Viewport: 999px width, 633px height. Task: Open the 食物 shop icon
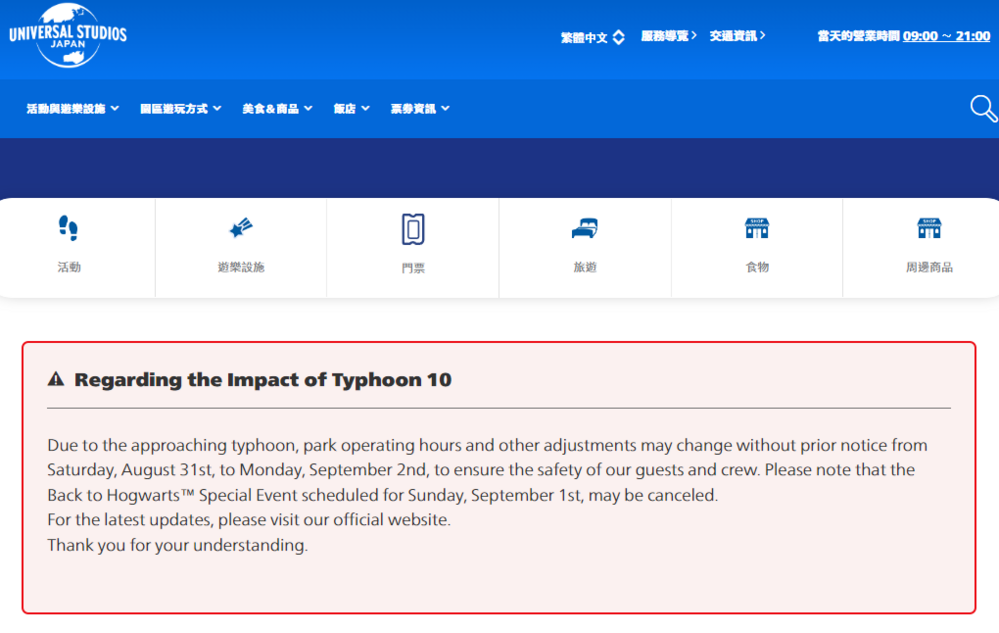[x=757, y=228]
